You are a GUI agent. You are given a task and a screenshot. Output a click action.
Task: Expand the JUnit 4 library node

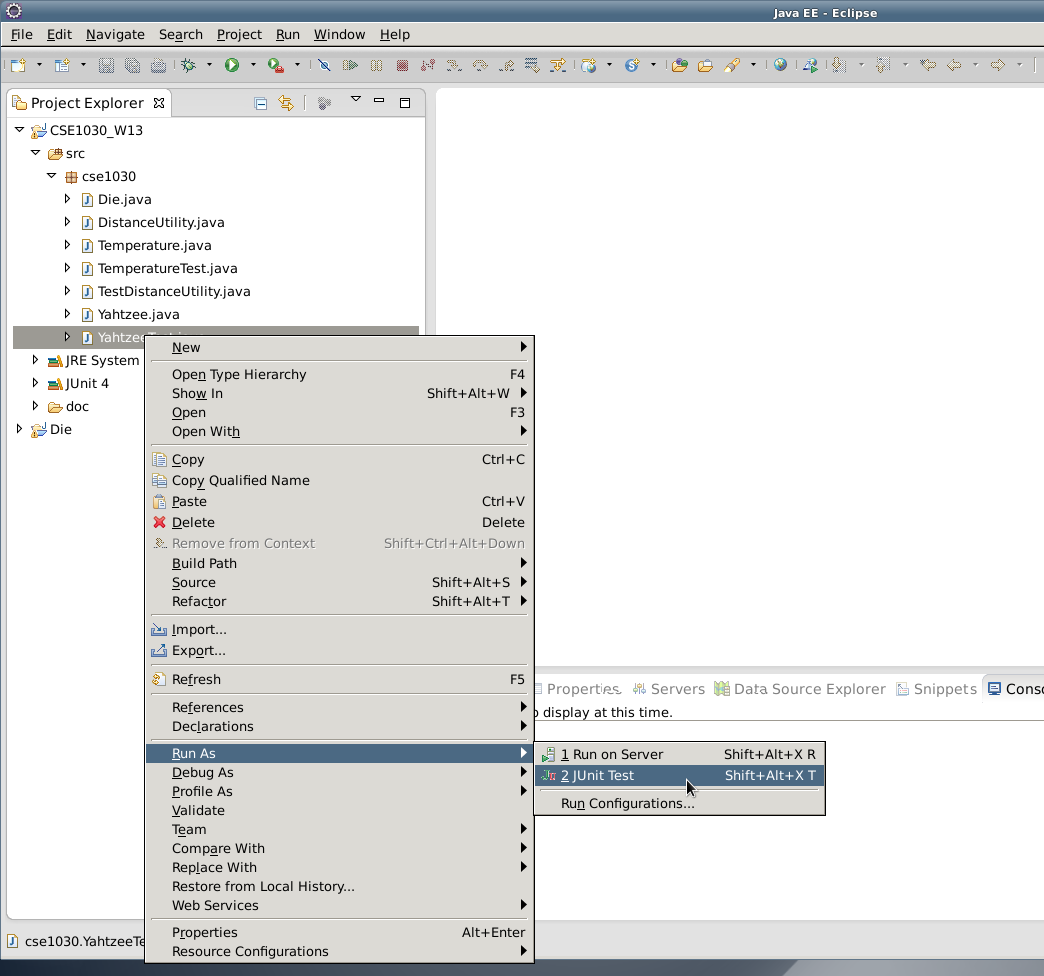pos(35,383)
